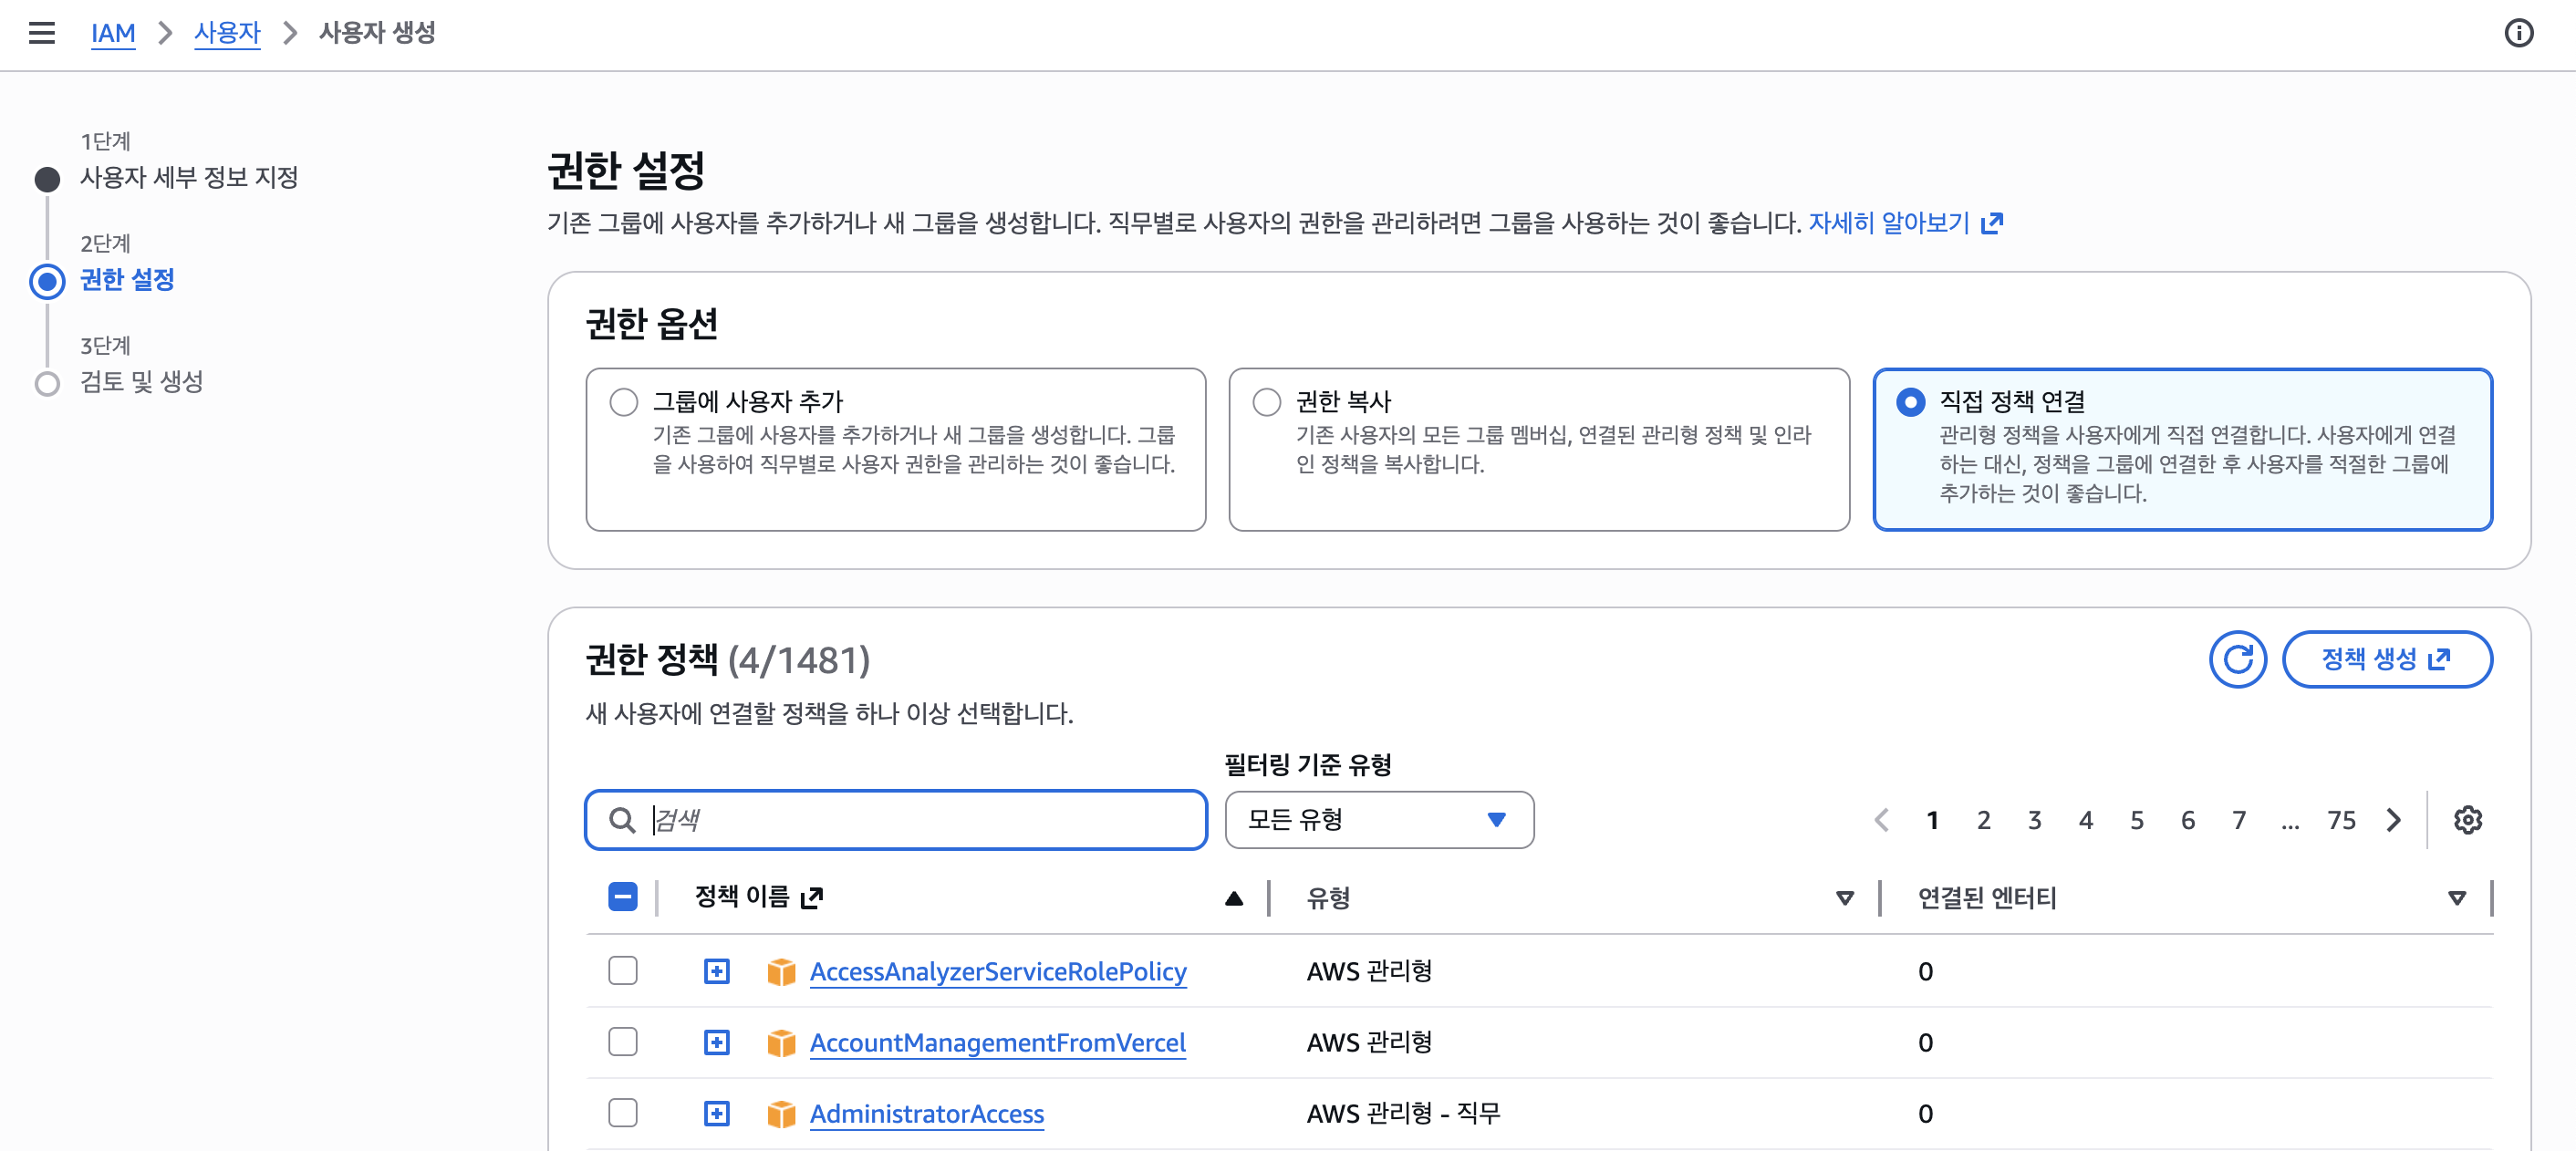The image size is (2576, 1151).
Task: Open sort menu for 유형 column
Action: coord(1845,898)
